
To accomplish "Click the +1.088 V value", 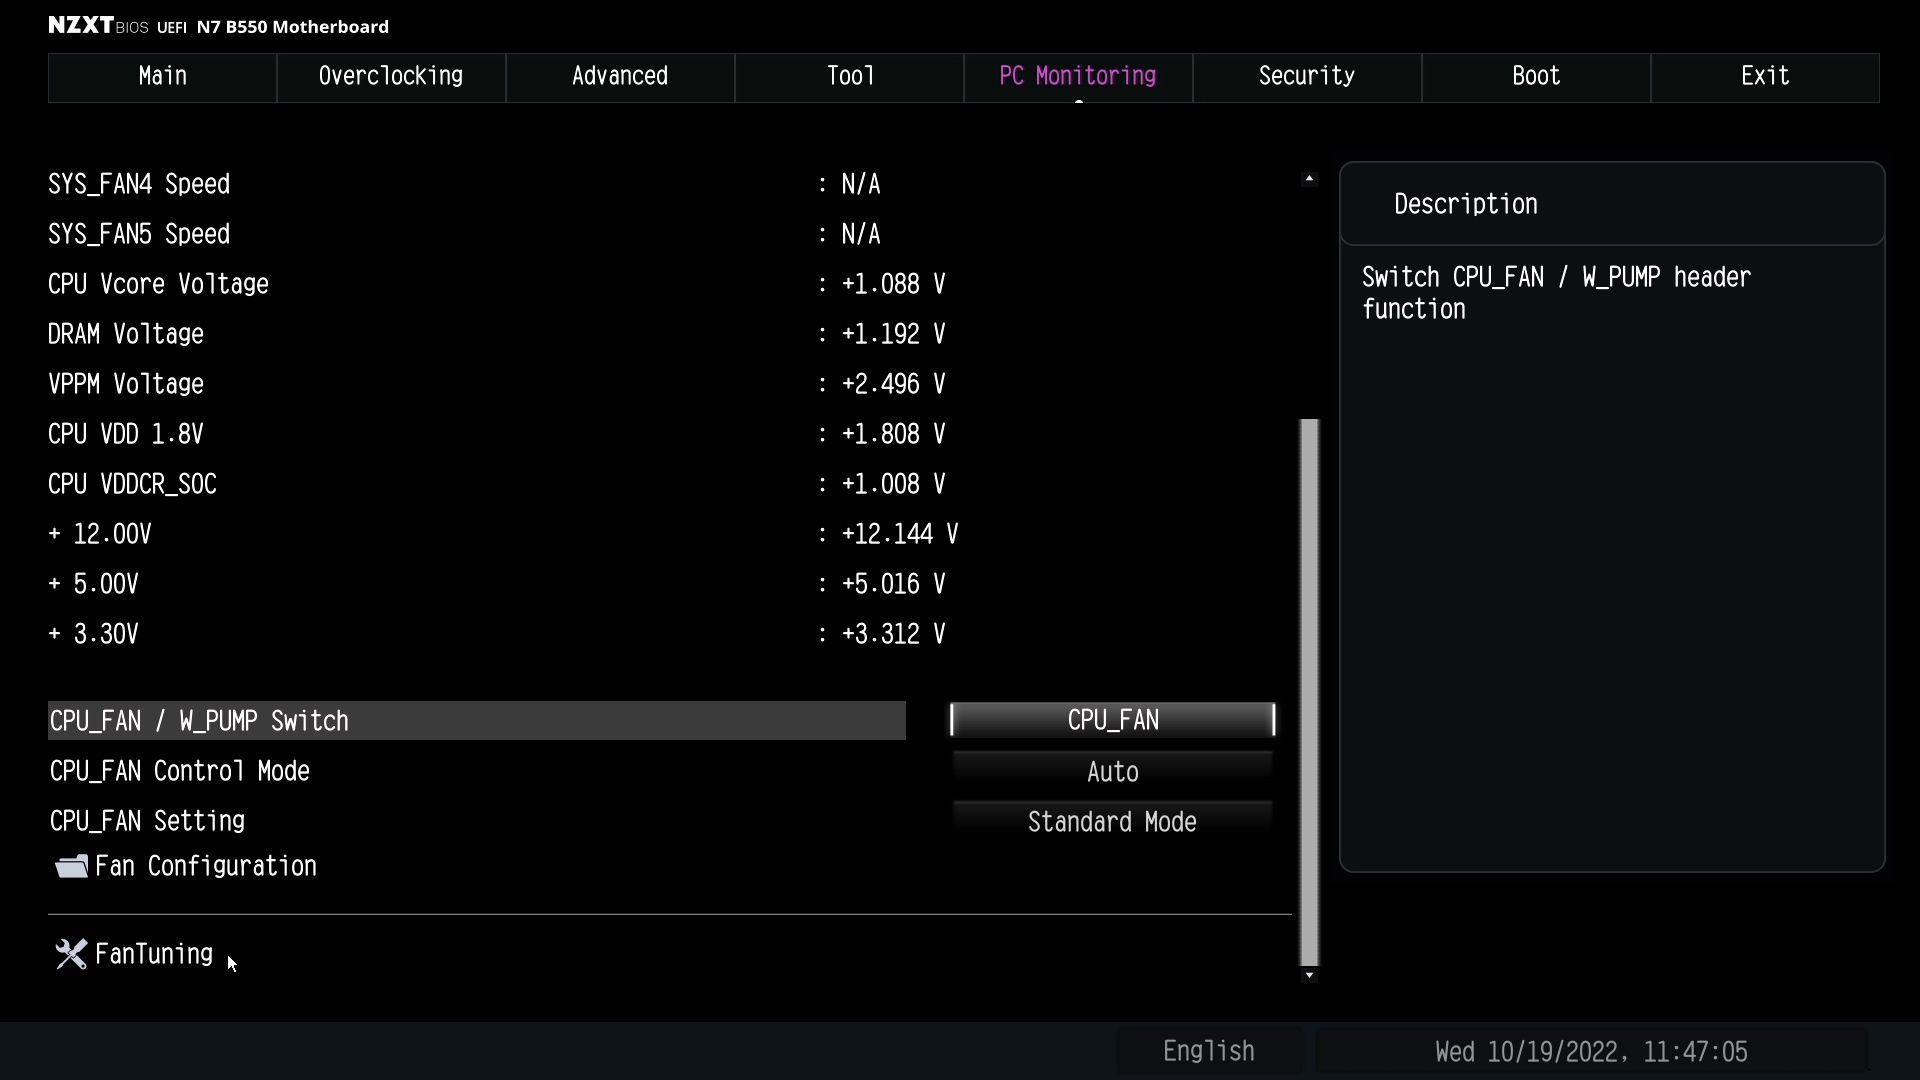I will click(x=893, y=284).
